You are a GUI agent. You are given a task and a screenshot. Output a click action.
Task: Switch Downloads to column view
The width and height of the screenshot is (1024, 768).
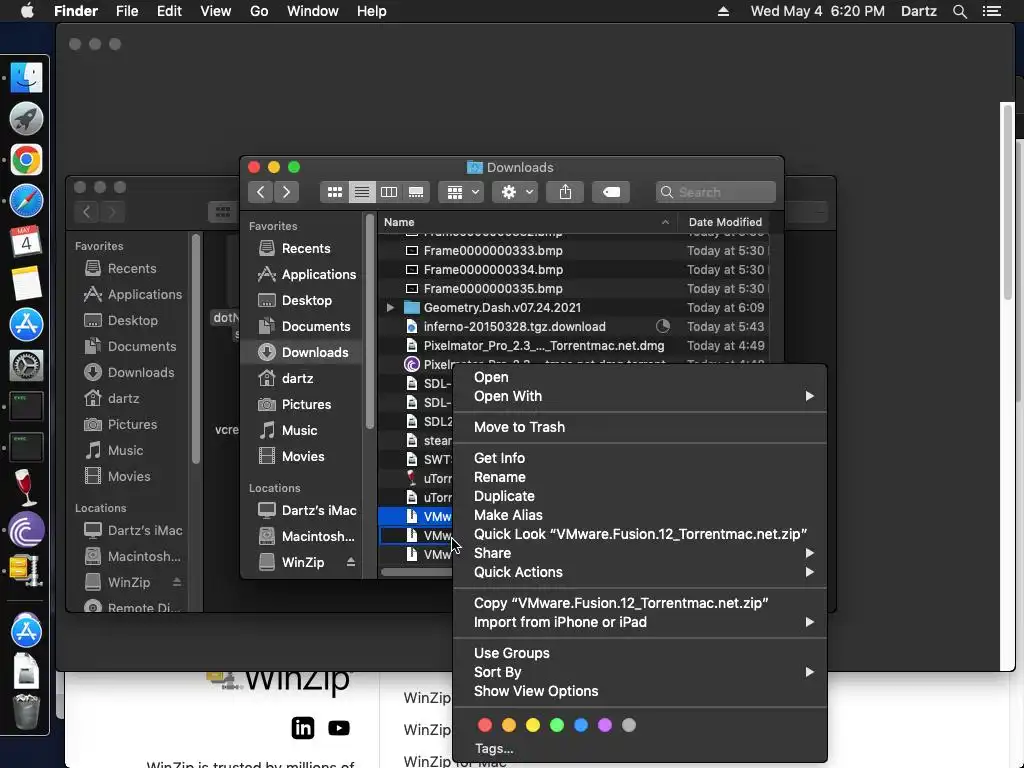pos(389,192)
